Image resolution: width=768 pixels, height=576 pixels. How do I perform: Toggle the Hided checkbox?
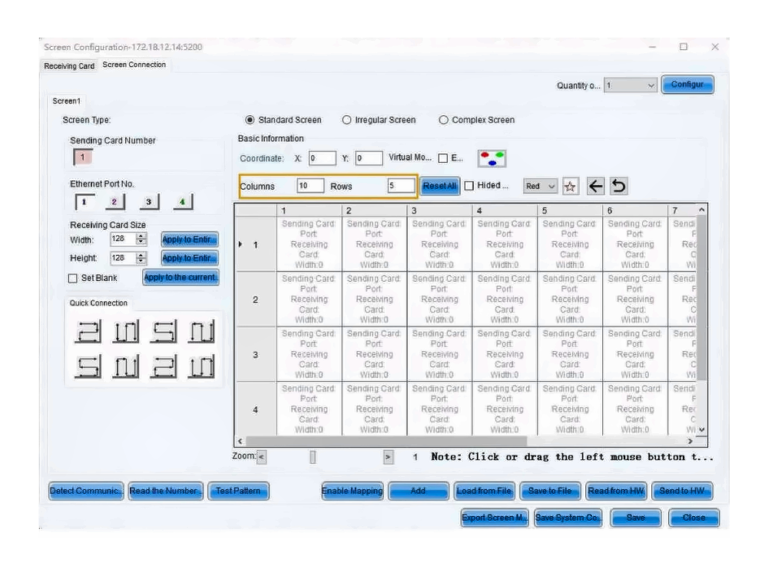pyautogui.click(x=469, y=186)
